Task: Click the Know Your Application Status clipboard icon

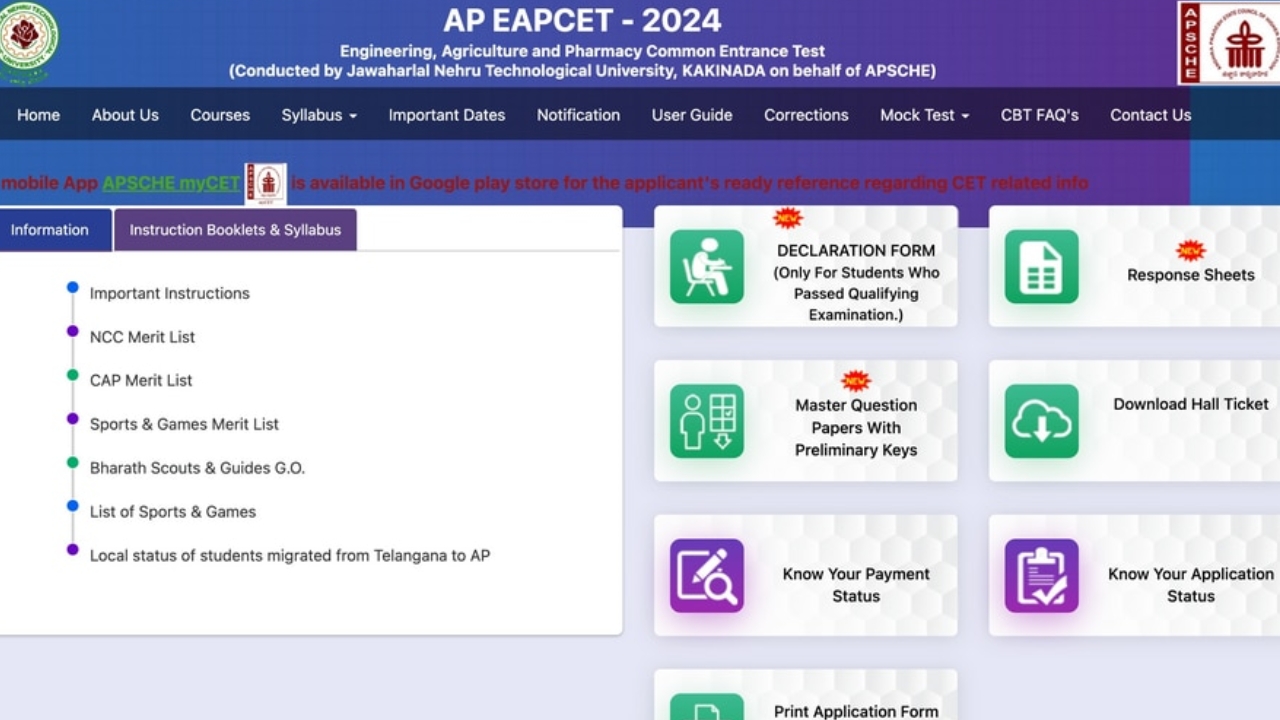Action: [x=1042, y=576]
